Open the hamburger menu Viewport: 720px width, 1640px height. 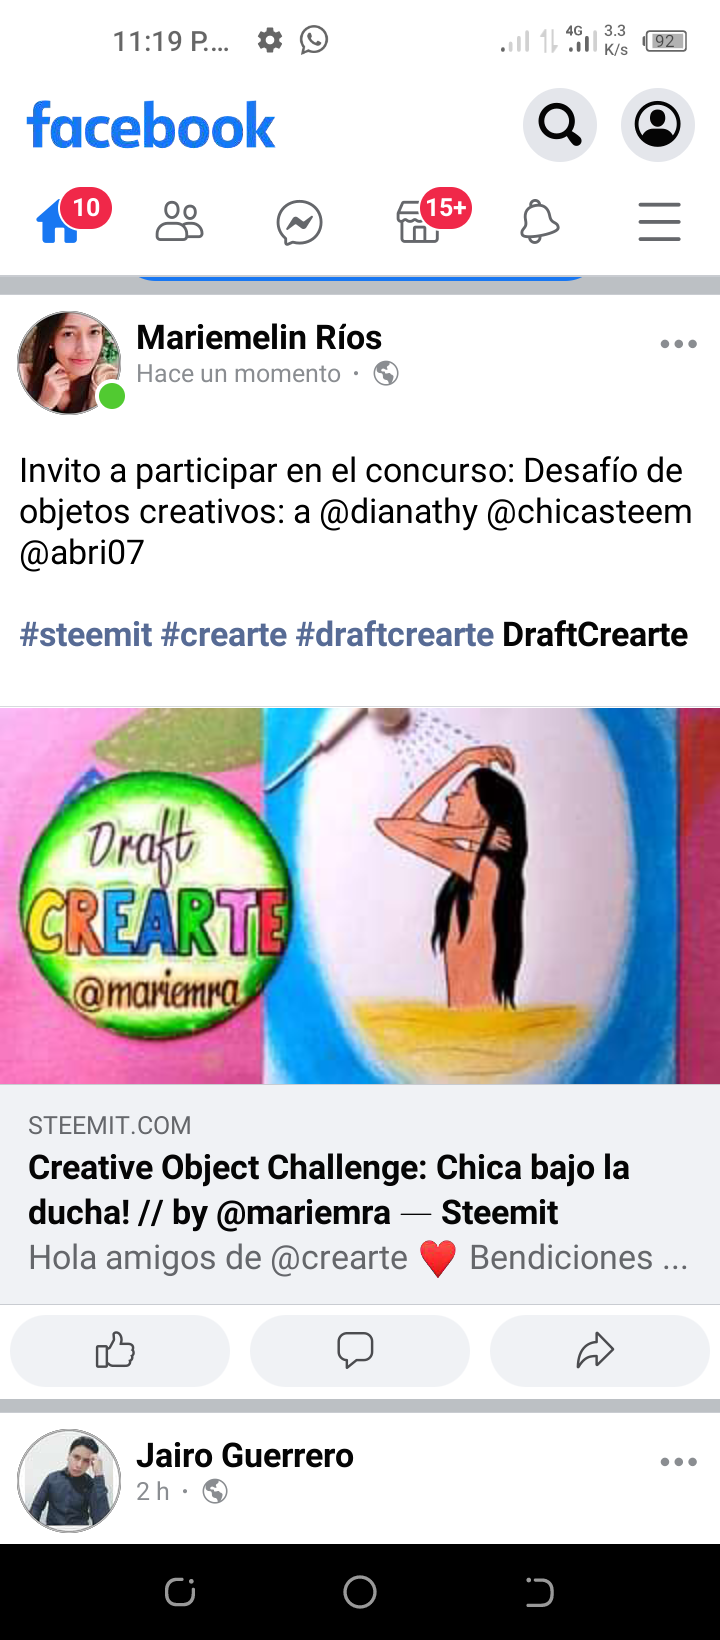(x=660, y=221)
